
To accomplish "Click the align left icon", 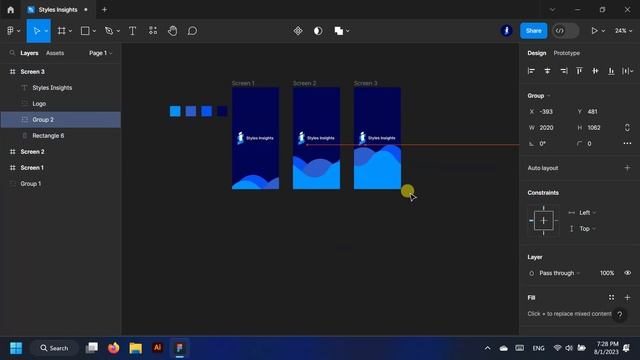I will 531,71.
